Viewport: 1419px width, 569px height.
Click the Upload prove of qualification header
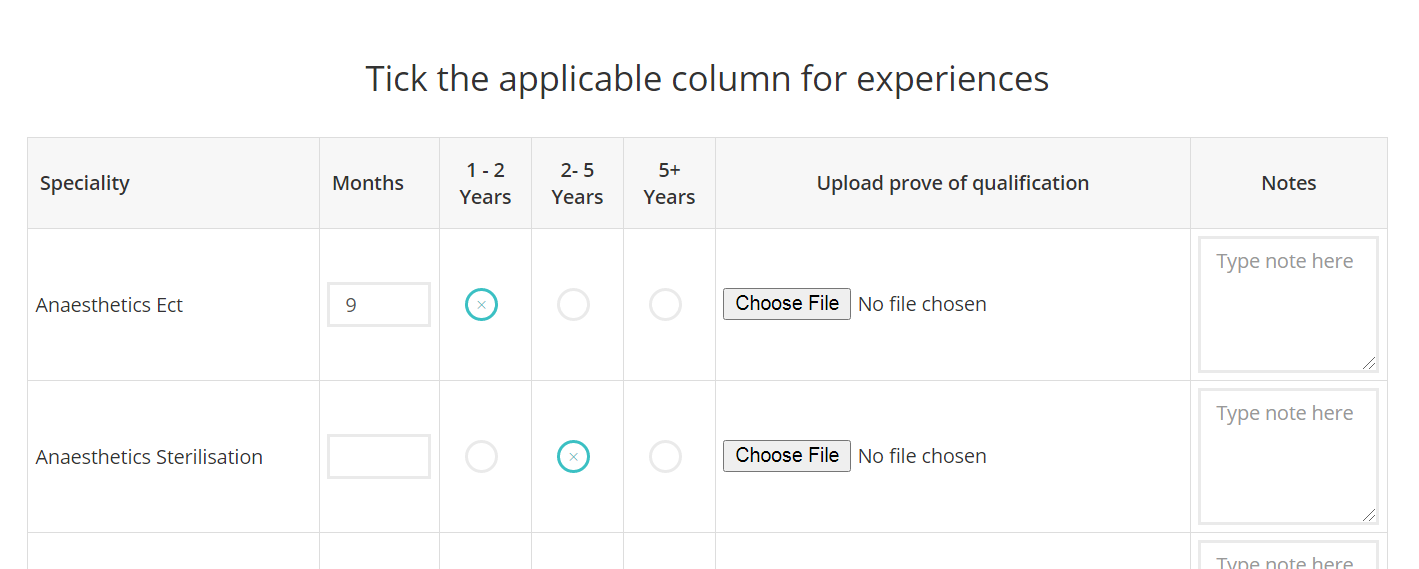952,183
